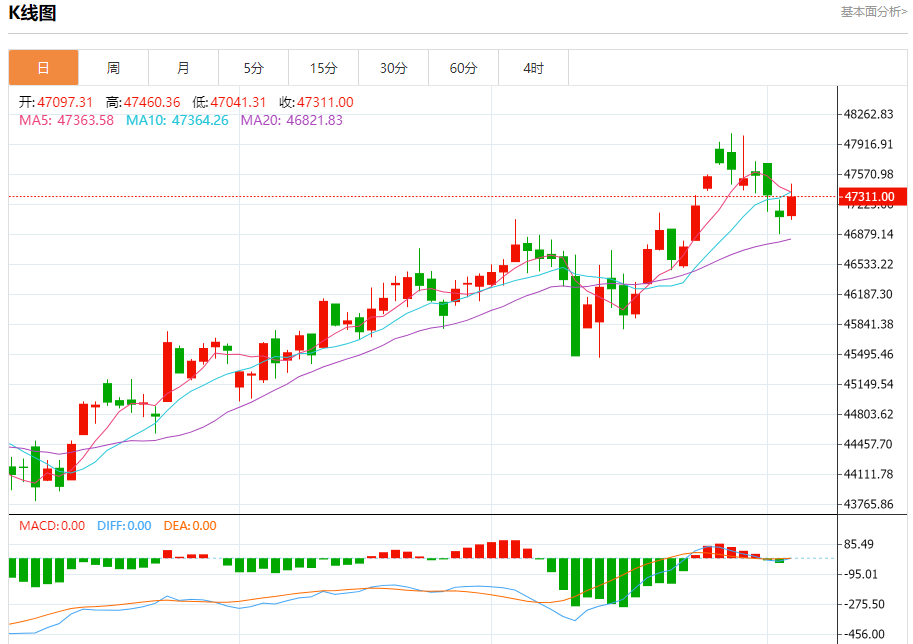Screen dimensions: 913x644
Task: Open the 15分 interval tab
Action: coord(324,68)
